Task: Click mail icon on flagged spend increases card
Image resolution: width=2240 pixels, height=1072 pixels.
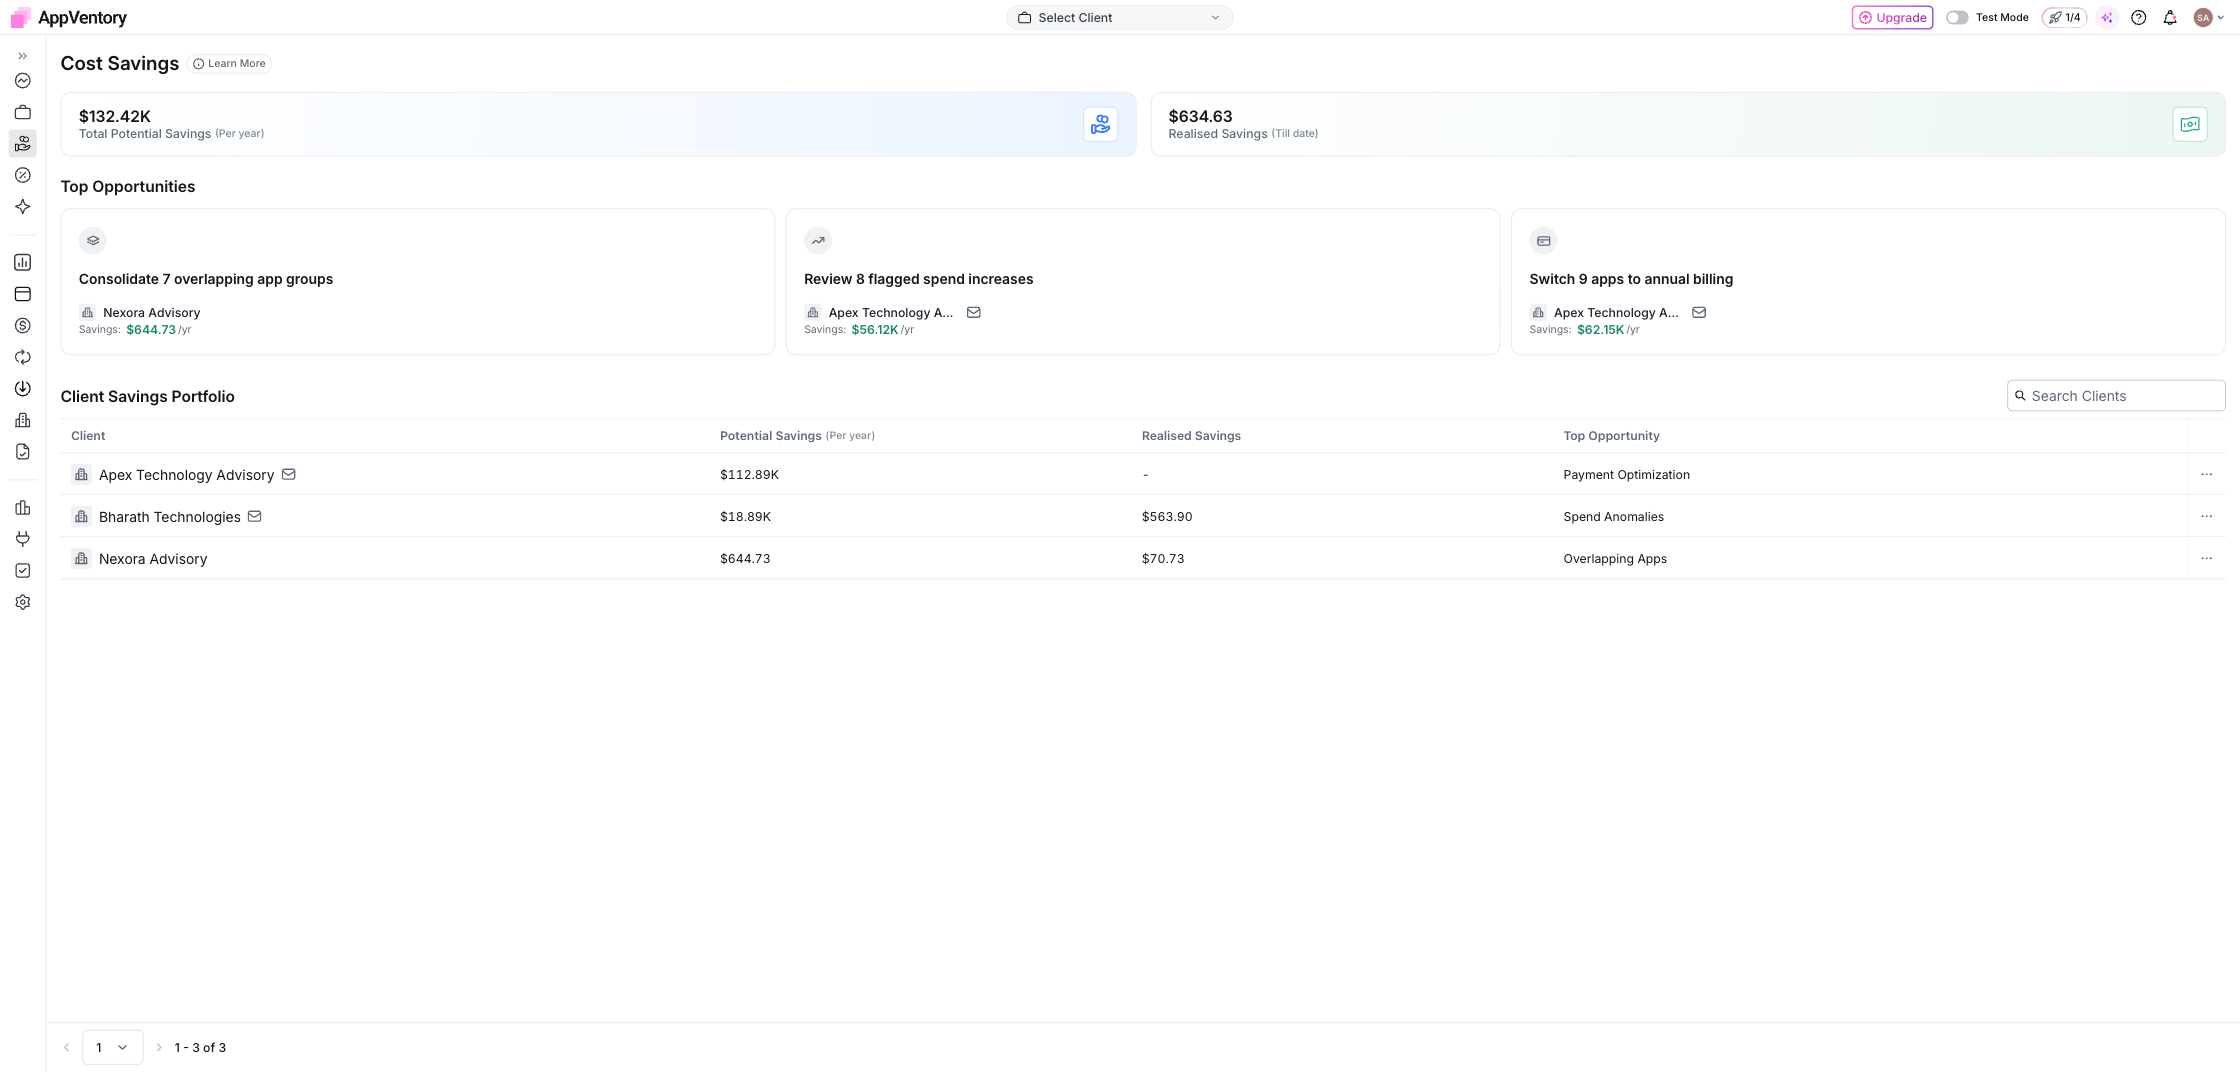Action: tap(973, 312)
